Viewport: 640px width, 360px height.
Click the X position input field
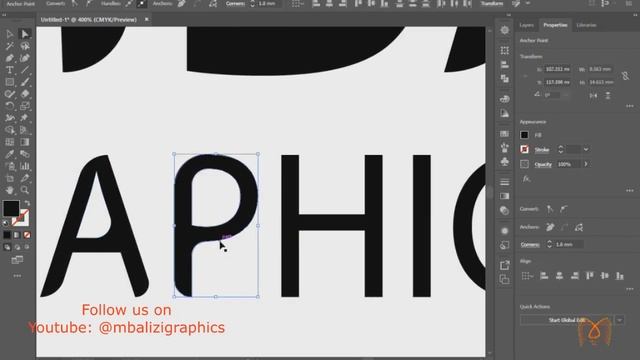point(558,69)
